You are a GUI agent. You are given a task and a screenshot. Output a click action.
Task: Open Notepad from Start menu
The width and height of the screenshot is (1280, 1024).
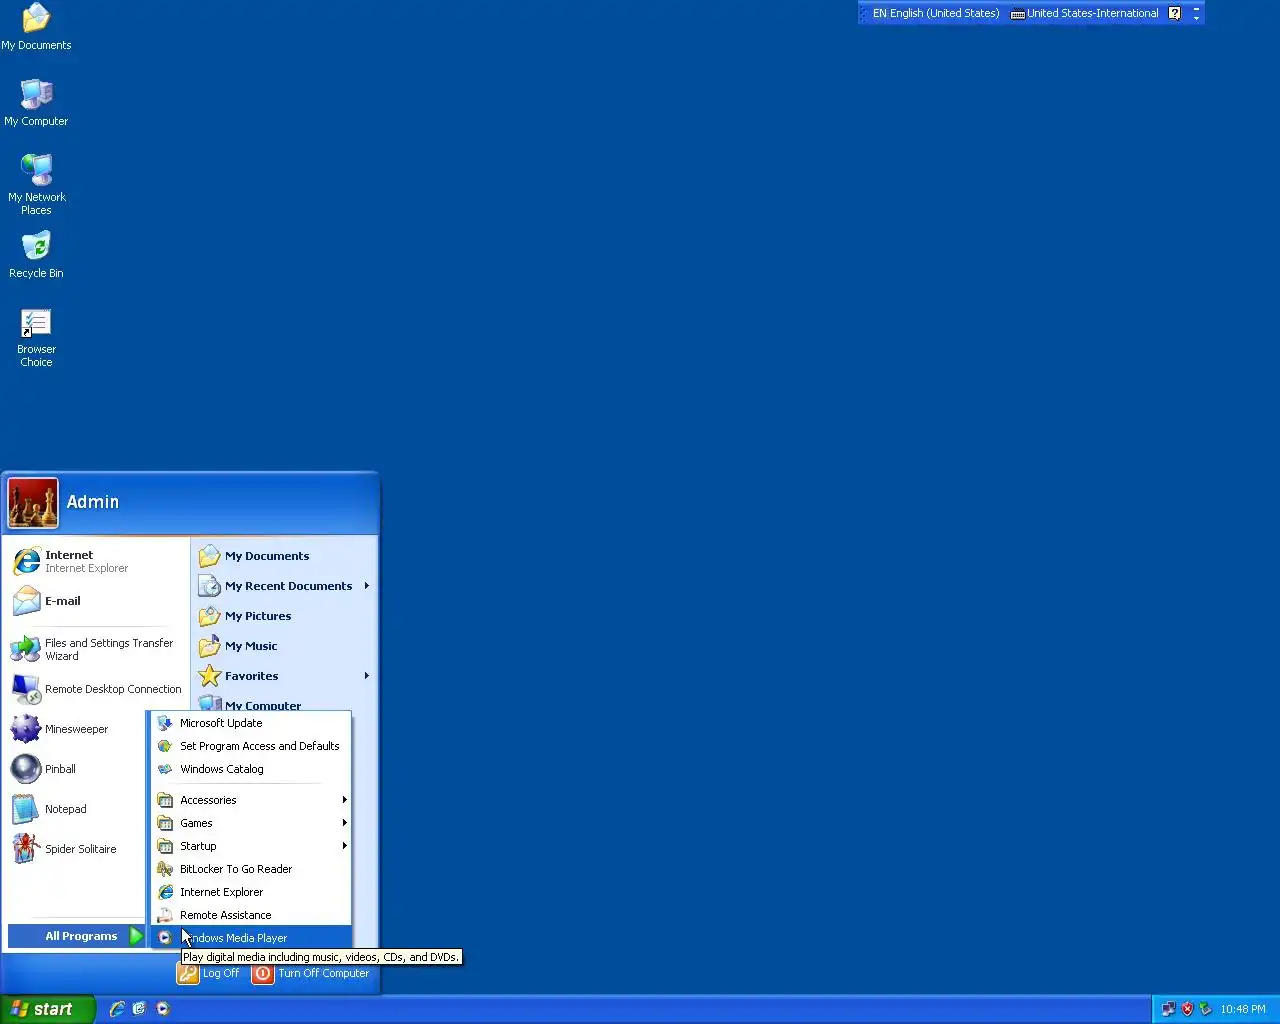pyautogui.click(x=76, y=809)
